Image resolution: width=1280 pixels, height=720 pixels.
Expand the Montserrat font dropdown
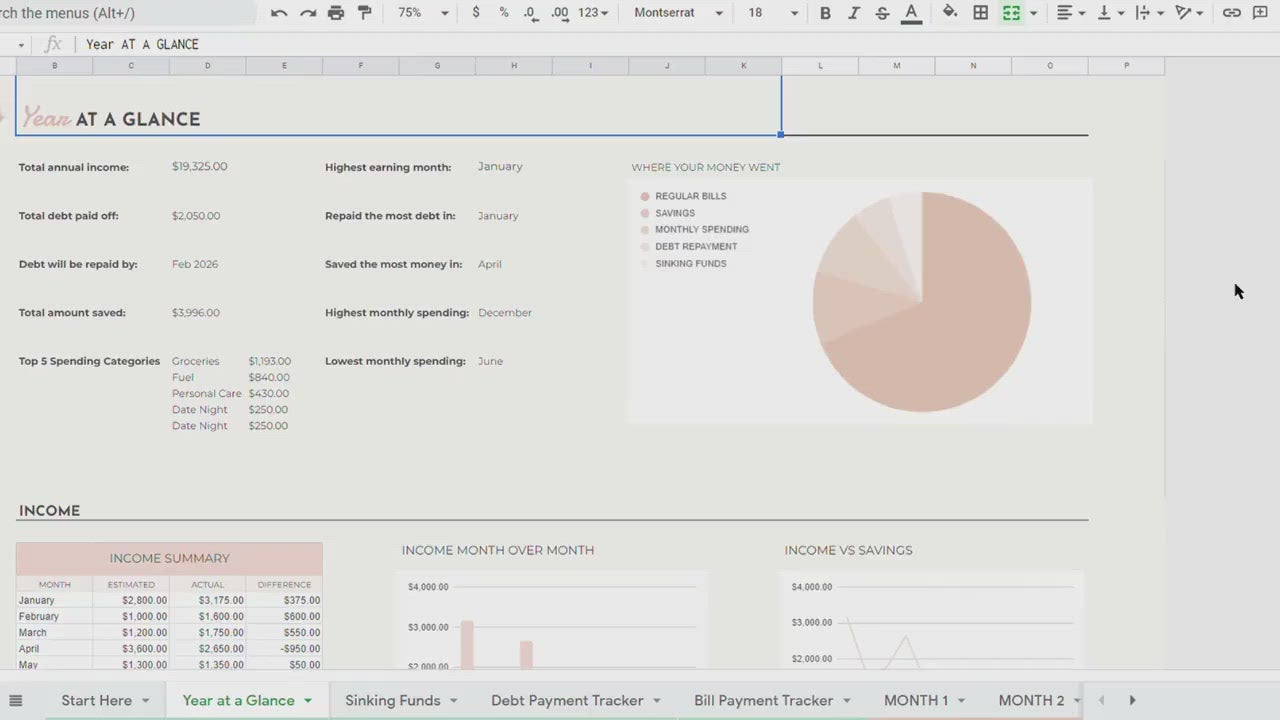coord(678,13)
